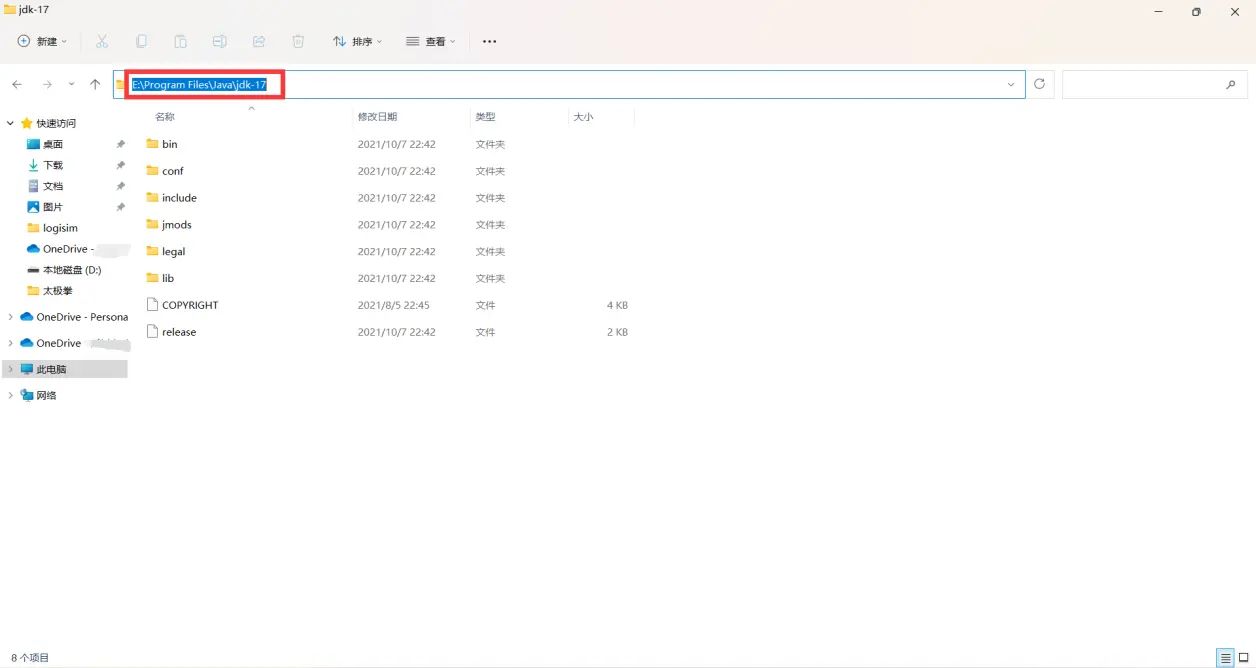Navigate back with the back arrow
This screenshot has height=668, width=1256.
pos(16,84)
